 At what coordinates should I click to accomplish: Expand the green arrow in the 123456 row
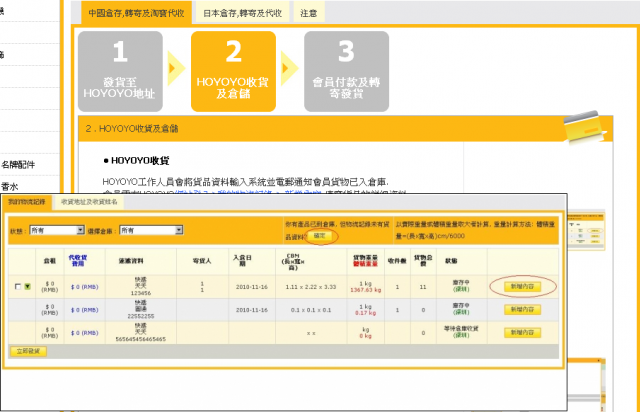coord(27,287)
